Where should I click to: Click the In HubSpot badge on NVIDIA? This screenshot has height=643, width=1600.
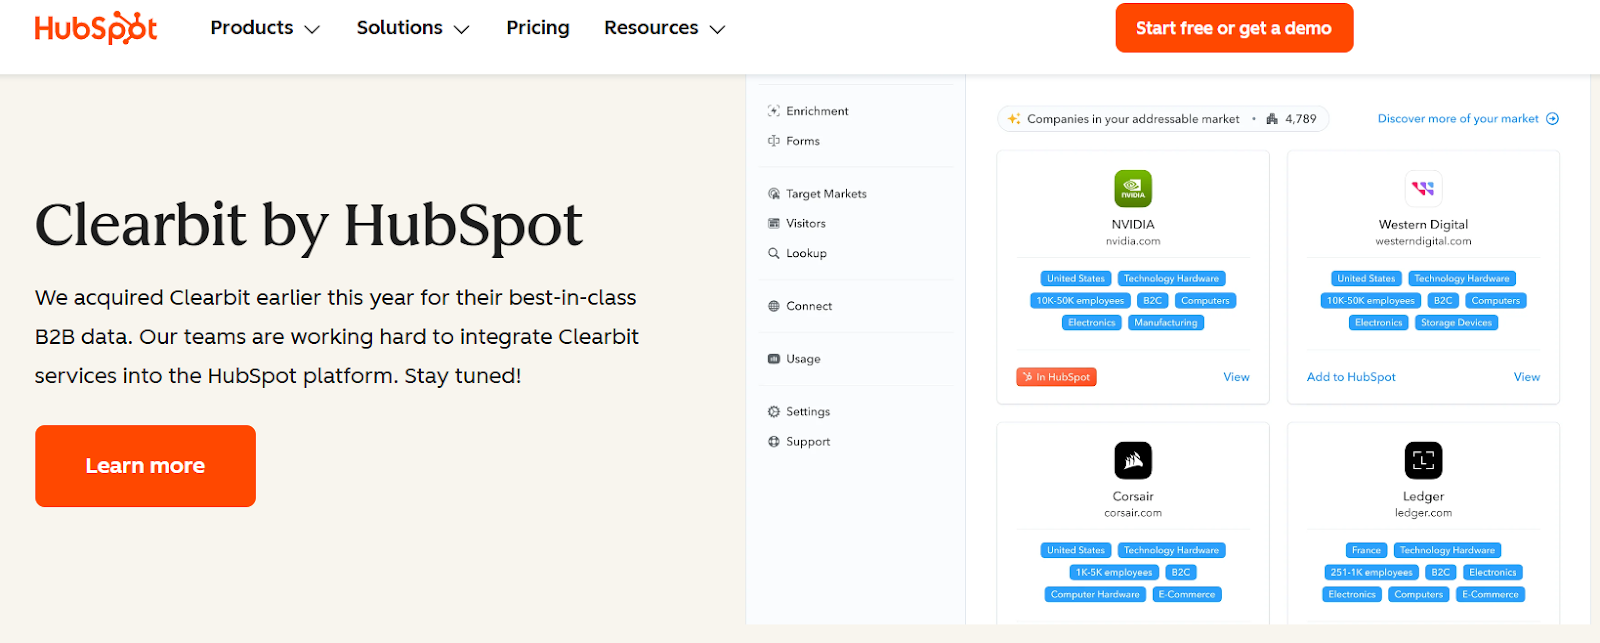(1057, 377)
